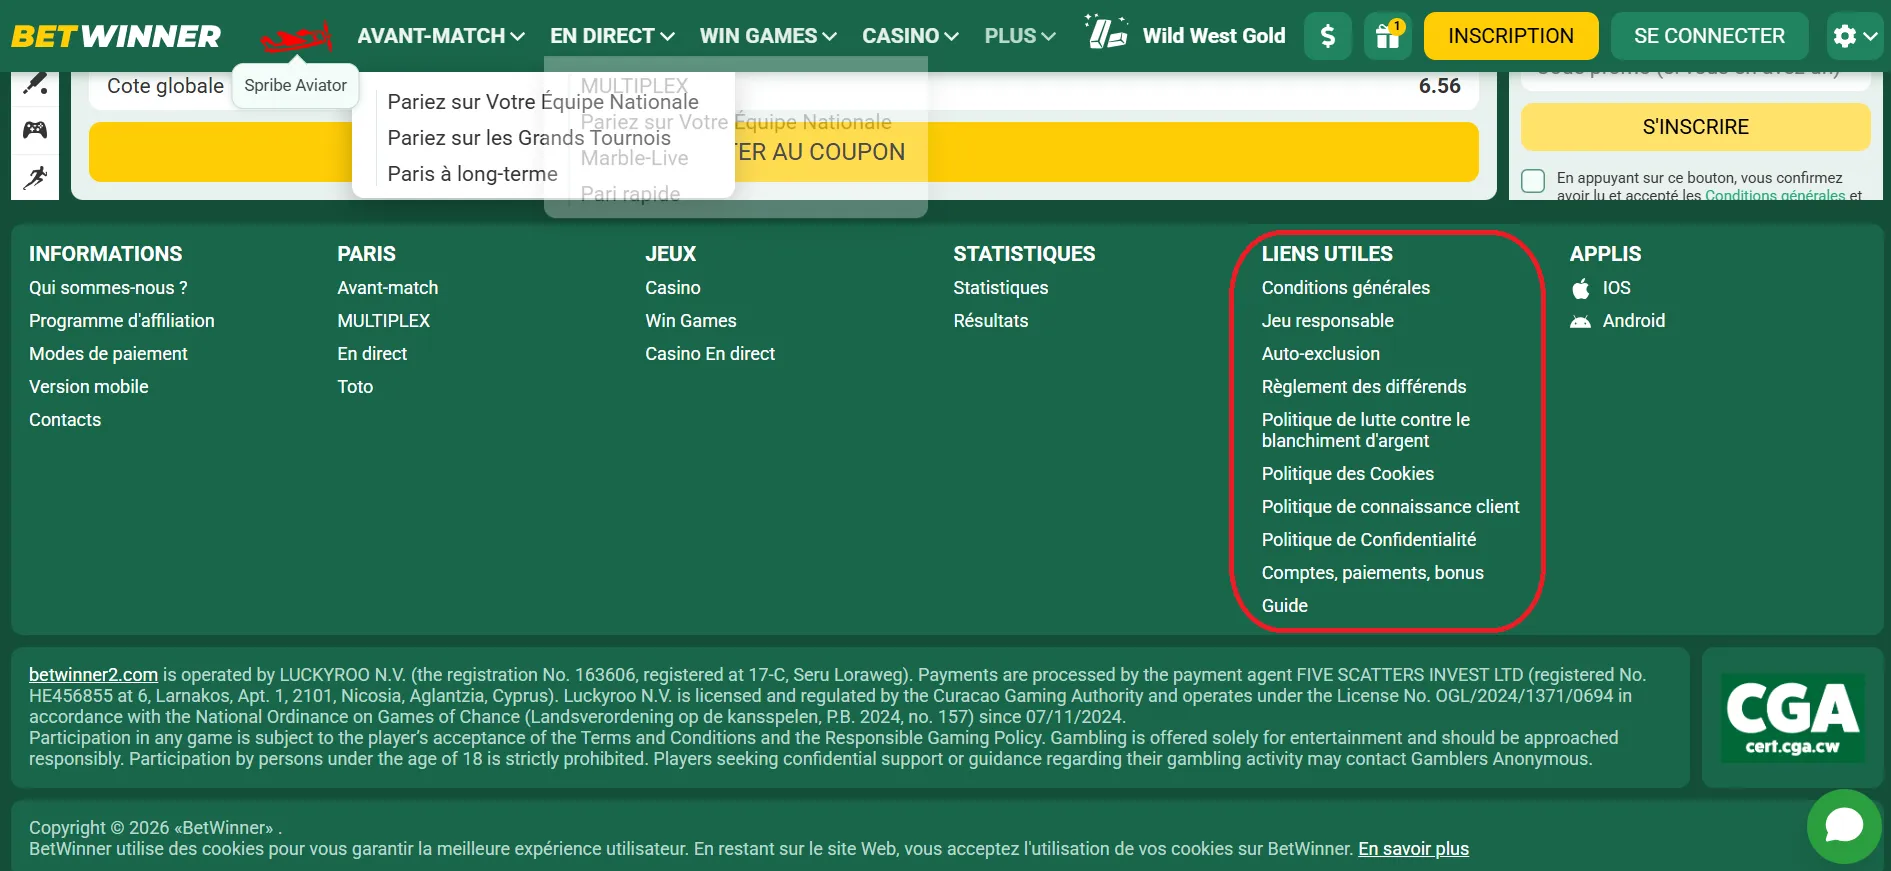Open the En savoir plus cookies link
The width and height of the screenshot is (1891, 871).
(x=1413, y=849)
